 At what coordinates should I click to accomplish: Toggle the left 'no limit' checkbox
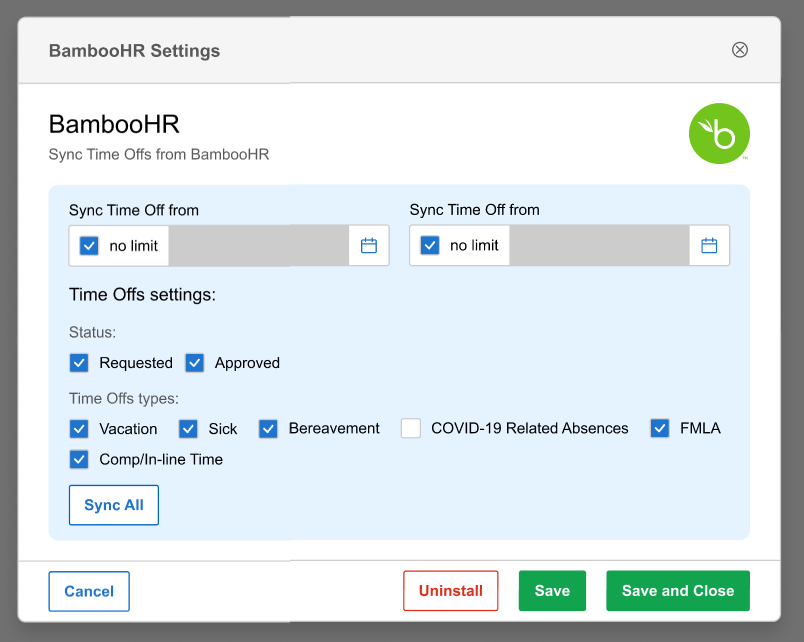click(89, 245)
